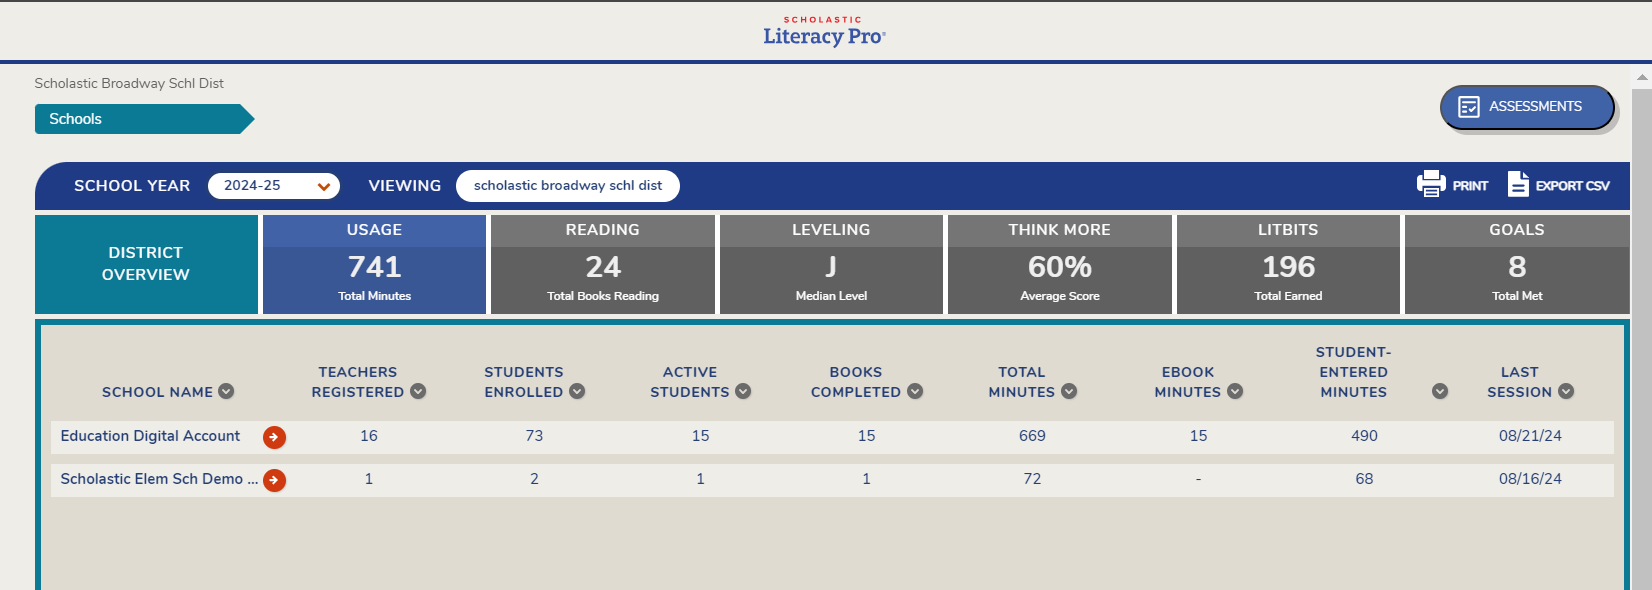Sort by Active Students arrow
Viewport: 1652px width, 590px height.
pyautogui.click(x=743, y=391)
